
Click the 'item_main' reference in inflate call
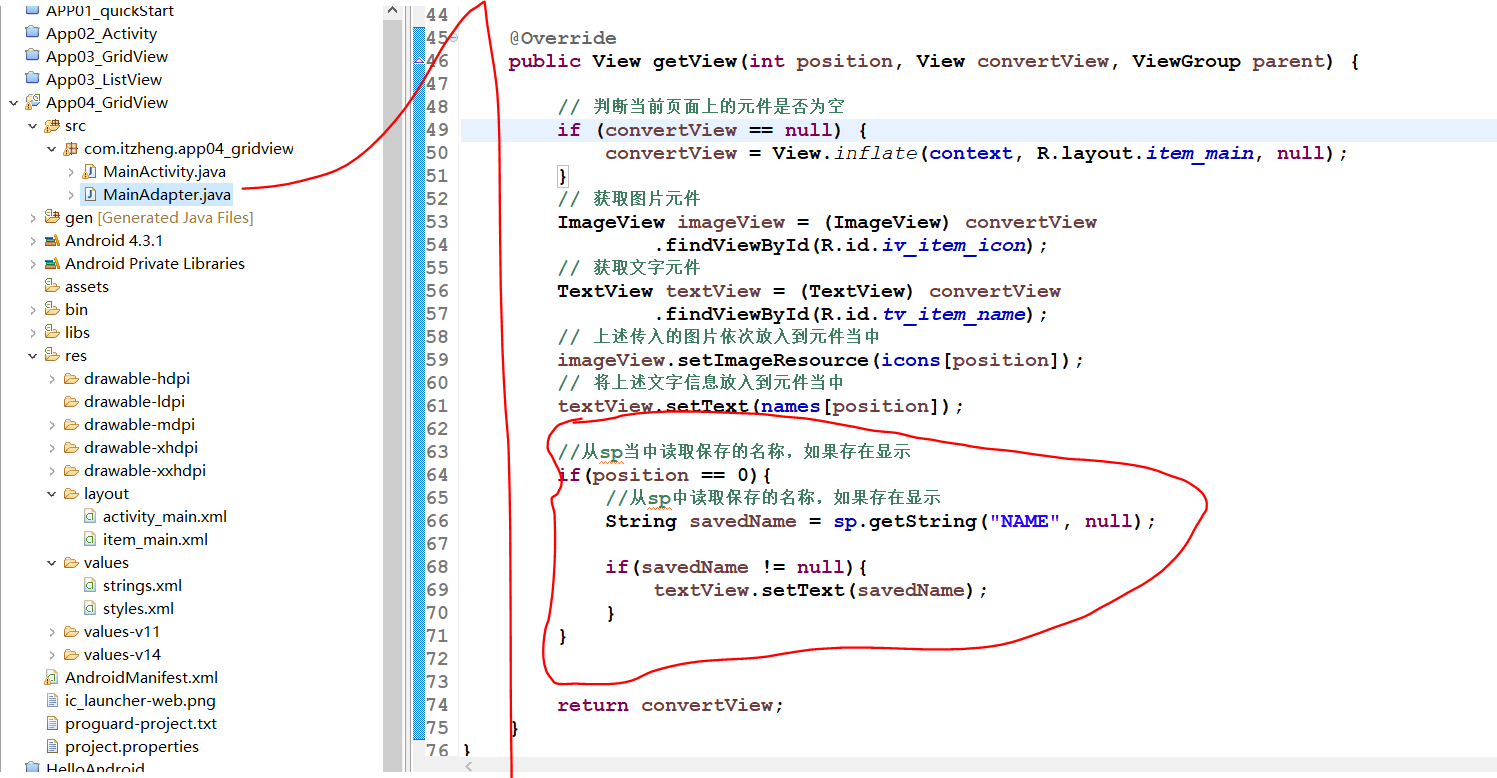1199,153
